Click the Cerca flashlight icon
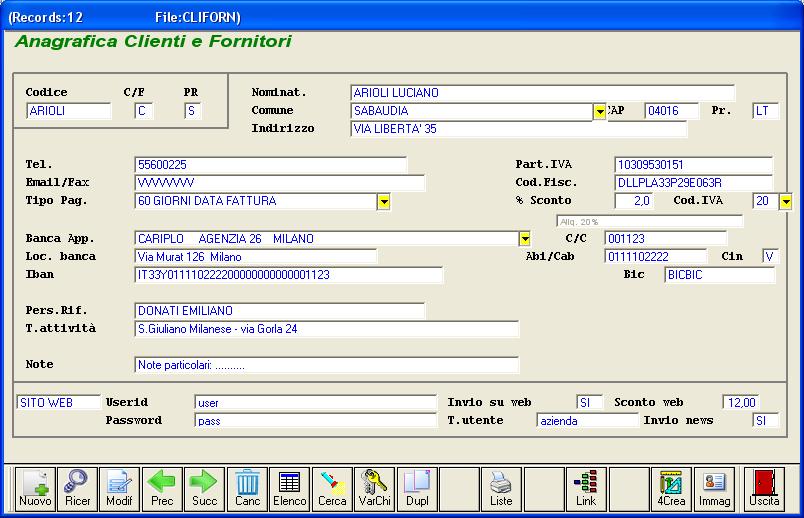This screenshot has width=804, height=518. tap(332, 489)
